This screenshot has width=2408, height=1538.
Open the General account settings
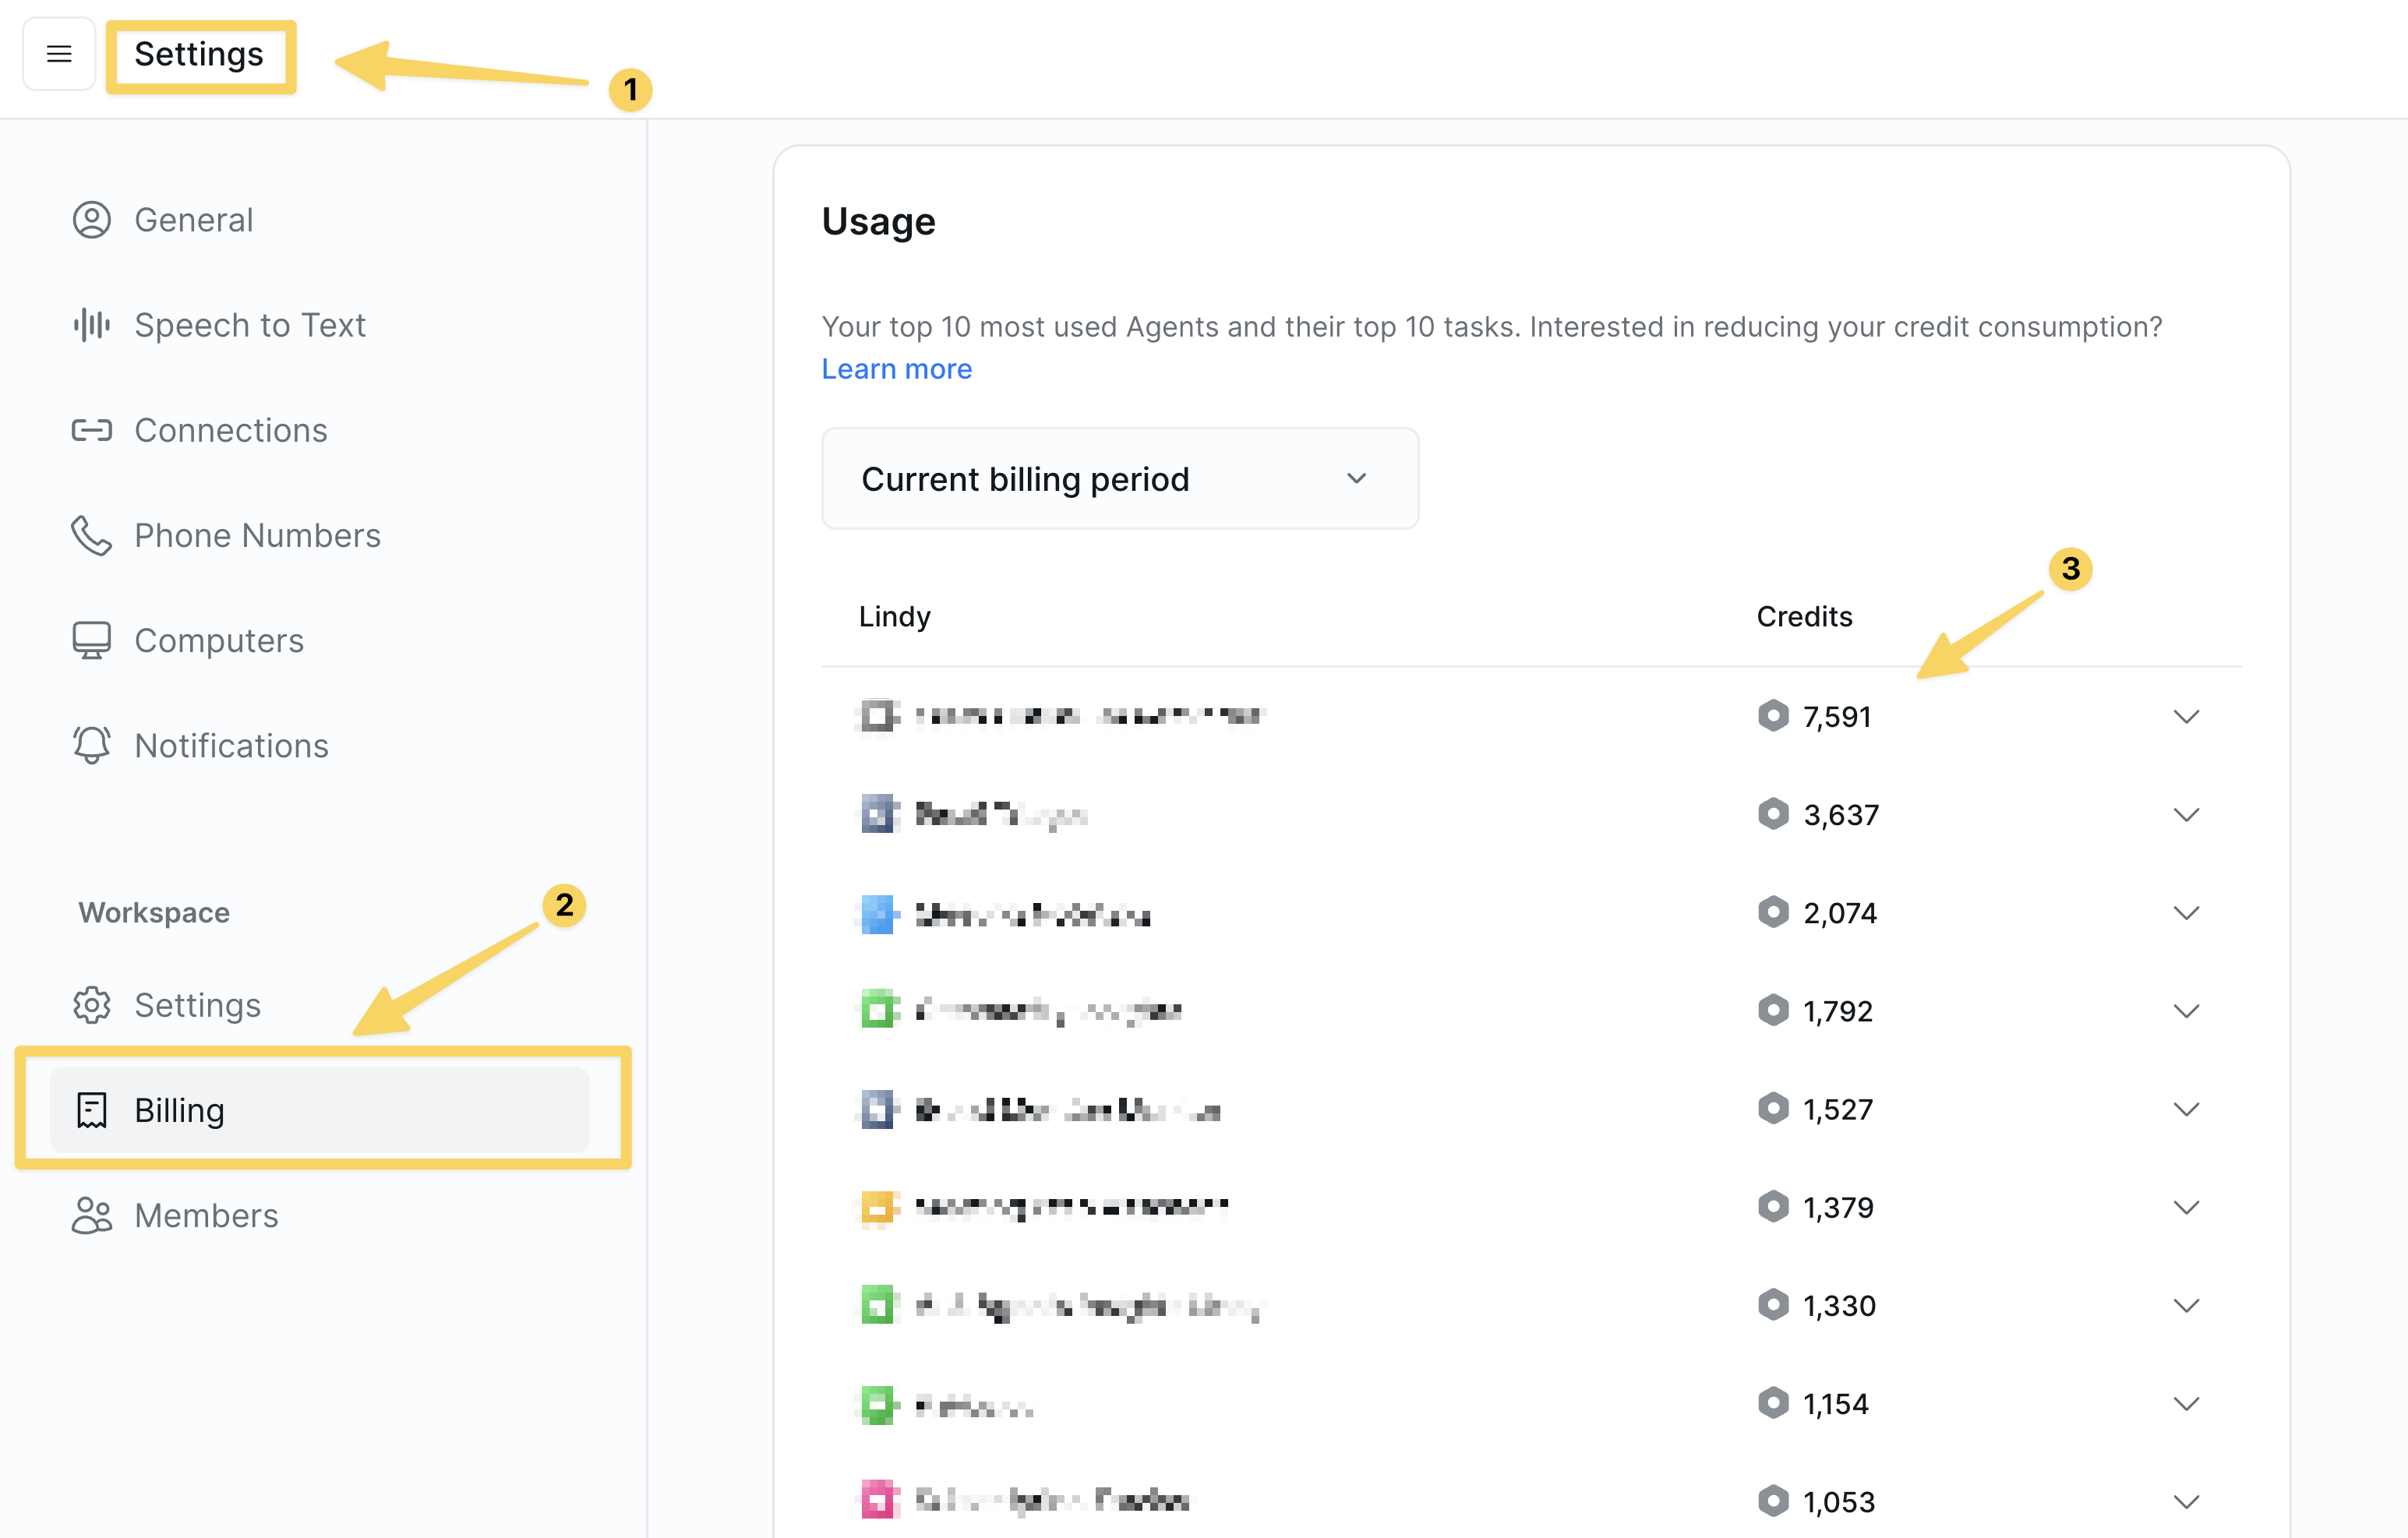tap(194, 219)
